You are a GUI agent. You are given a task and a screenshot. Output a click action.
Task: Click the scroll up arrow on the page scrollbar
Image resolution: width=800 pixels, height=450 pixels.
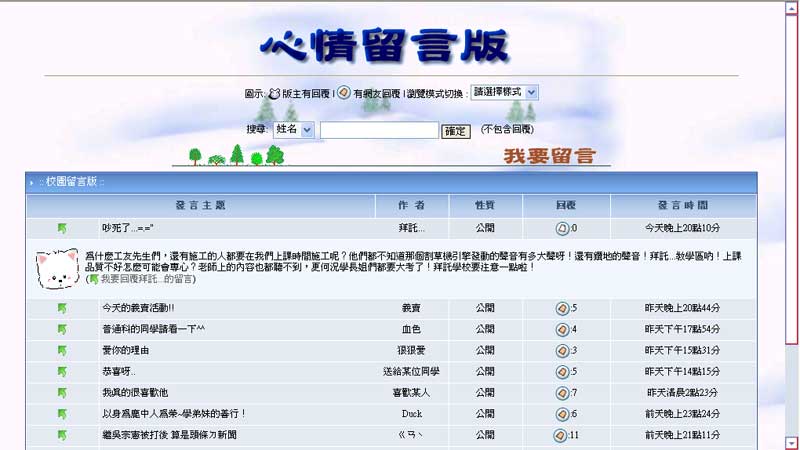point(792,8)
